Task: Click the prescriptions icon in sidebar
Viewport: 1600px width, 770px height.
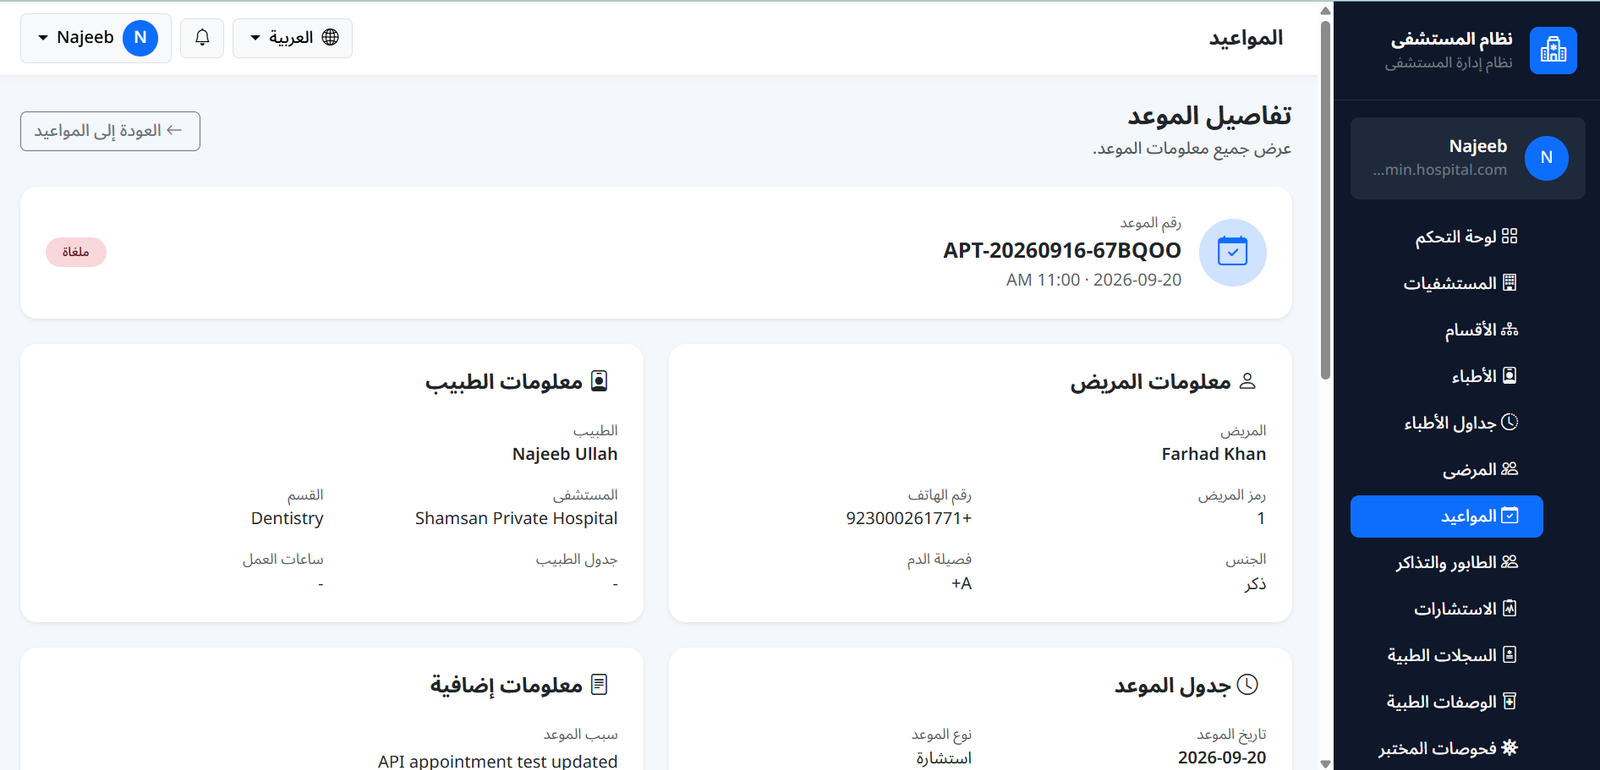Action: pos(1509,701)
